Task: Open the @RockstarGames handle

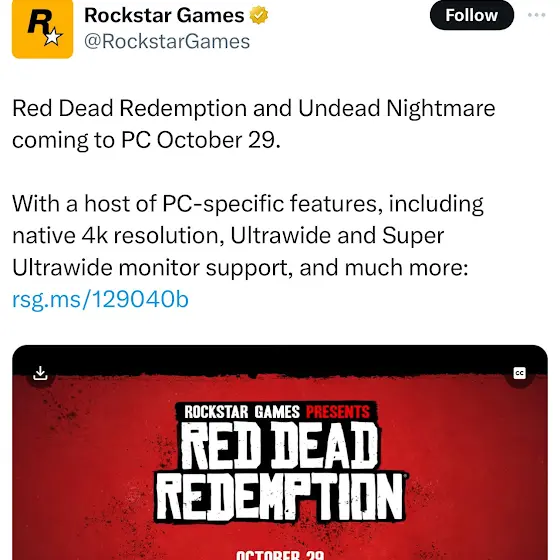Action: coord(167,41)
